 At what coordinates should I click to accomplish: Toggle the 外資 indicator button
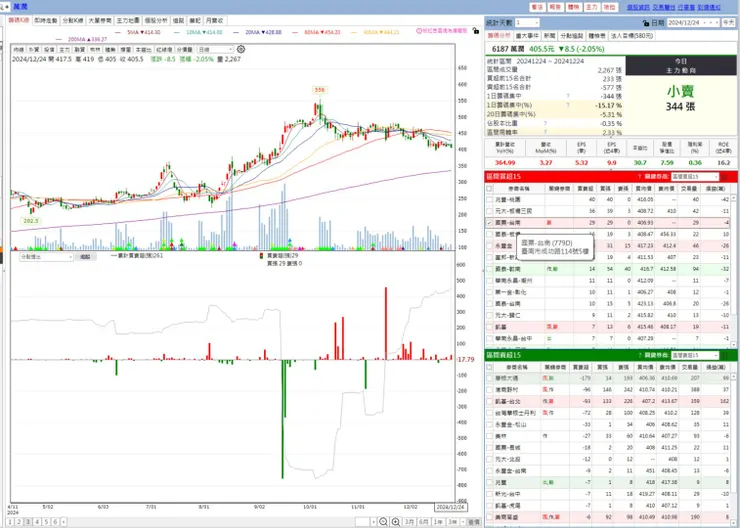(x=34, y=49)
